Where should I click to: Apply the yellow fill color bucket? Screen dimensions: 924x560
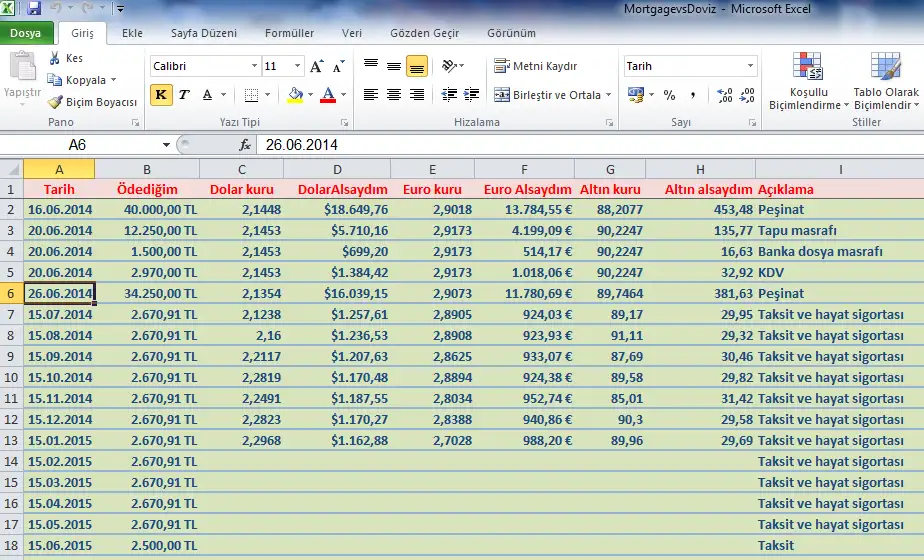click(x=295, y=95)
